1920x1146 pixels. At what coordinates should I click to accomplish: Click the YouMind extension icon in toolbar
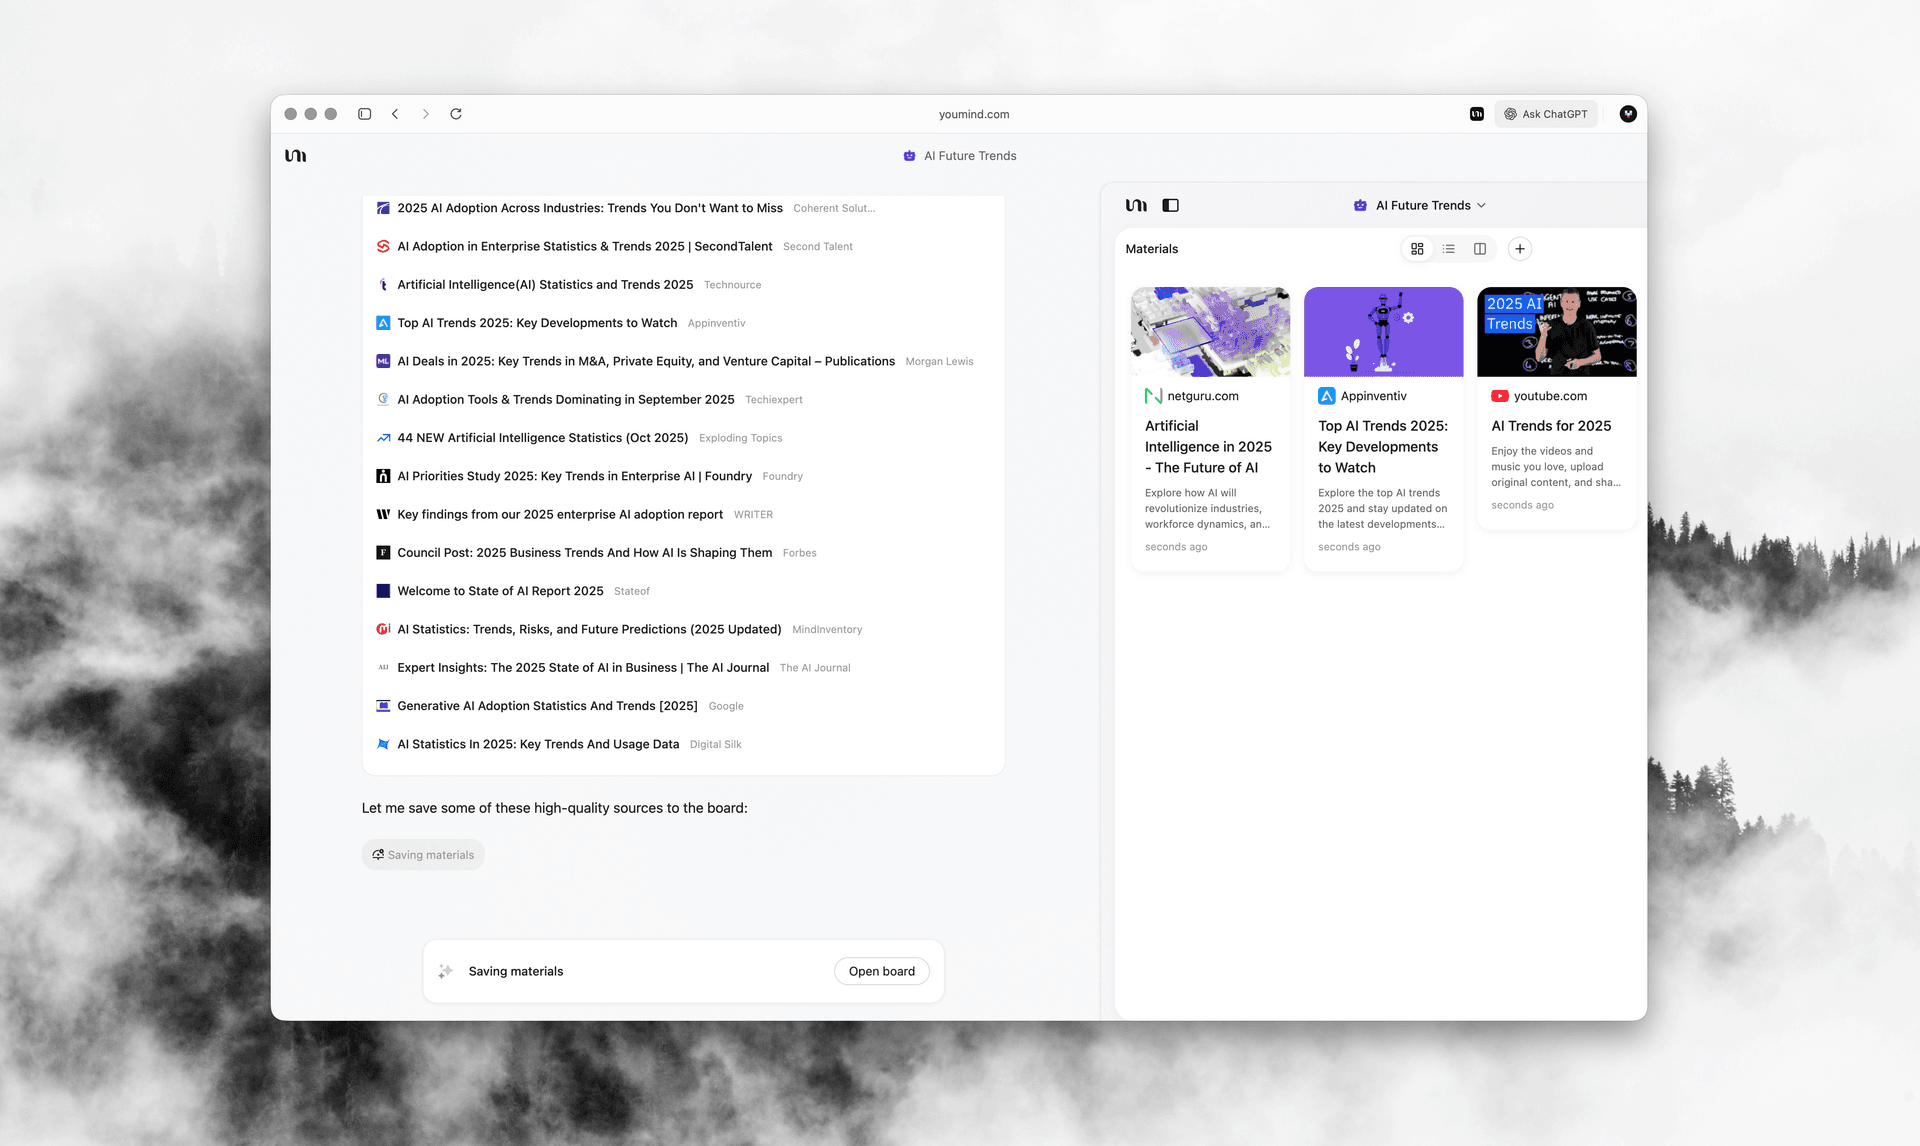point(1476,114)
